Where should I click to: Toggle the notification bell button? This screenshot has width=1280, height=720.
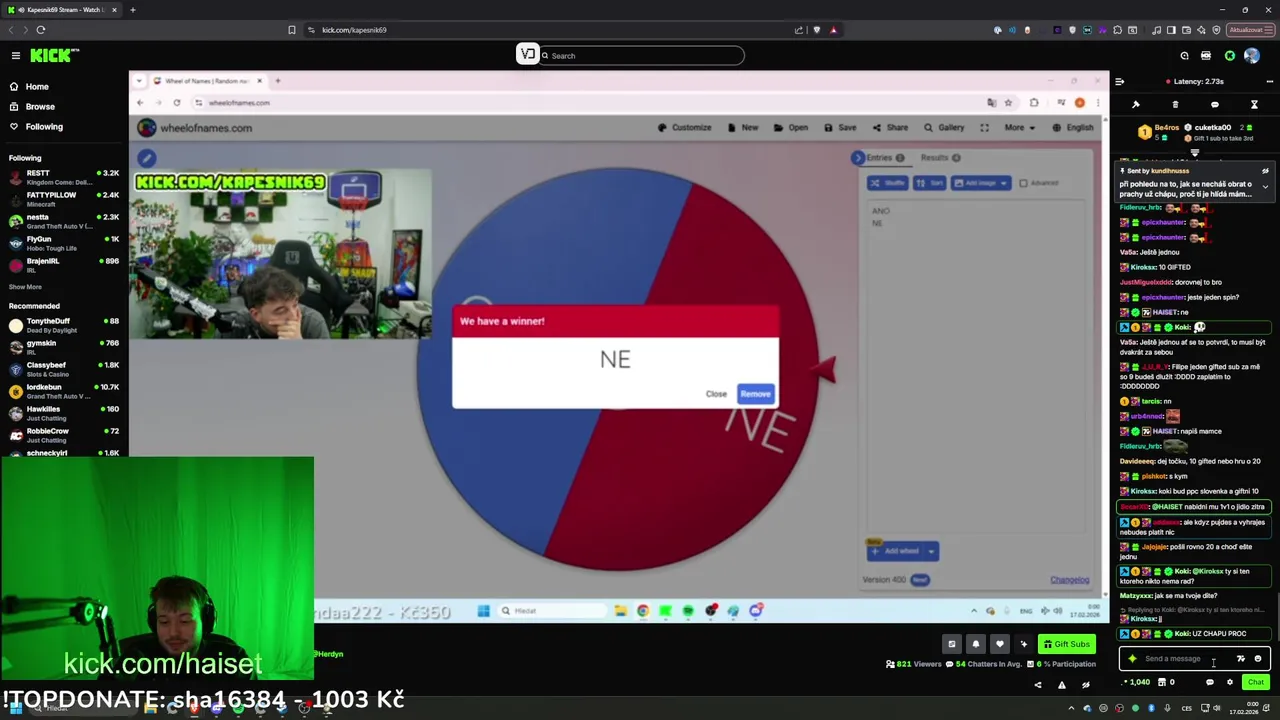pyautogui.click(x=975, y=644)
